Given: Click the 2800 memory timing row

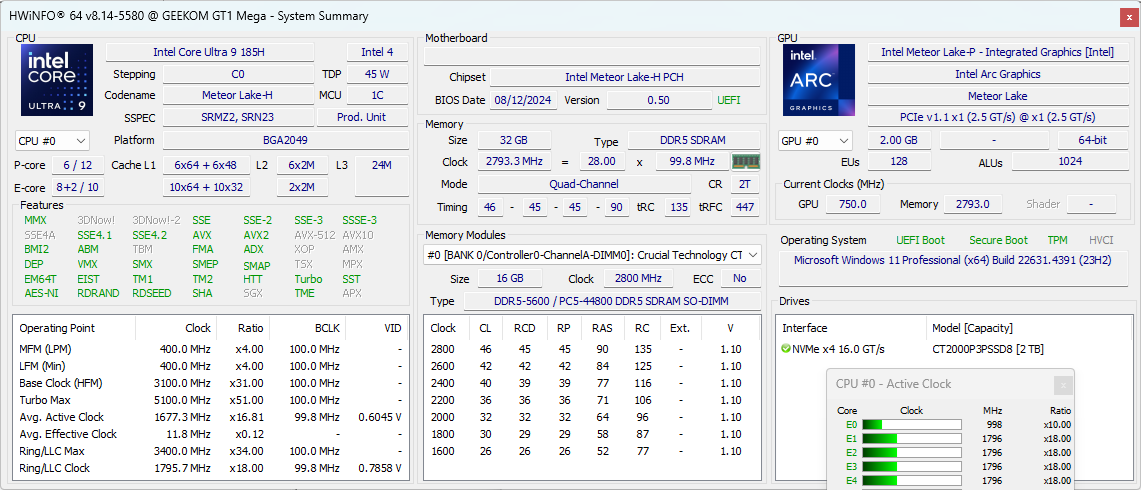Looking at the screenshot, I should tap(592, 349).
